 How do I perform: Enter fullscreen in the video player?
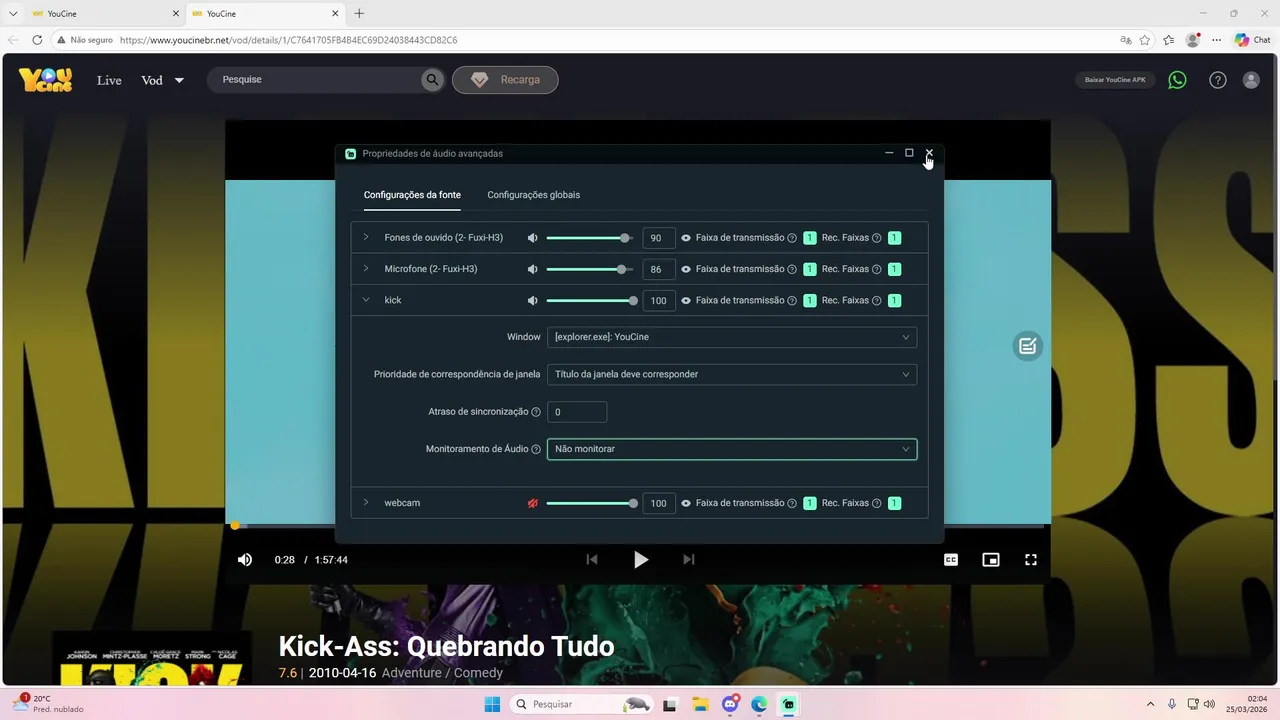tap(1031, 560)
